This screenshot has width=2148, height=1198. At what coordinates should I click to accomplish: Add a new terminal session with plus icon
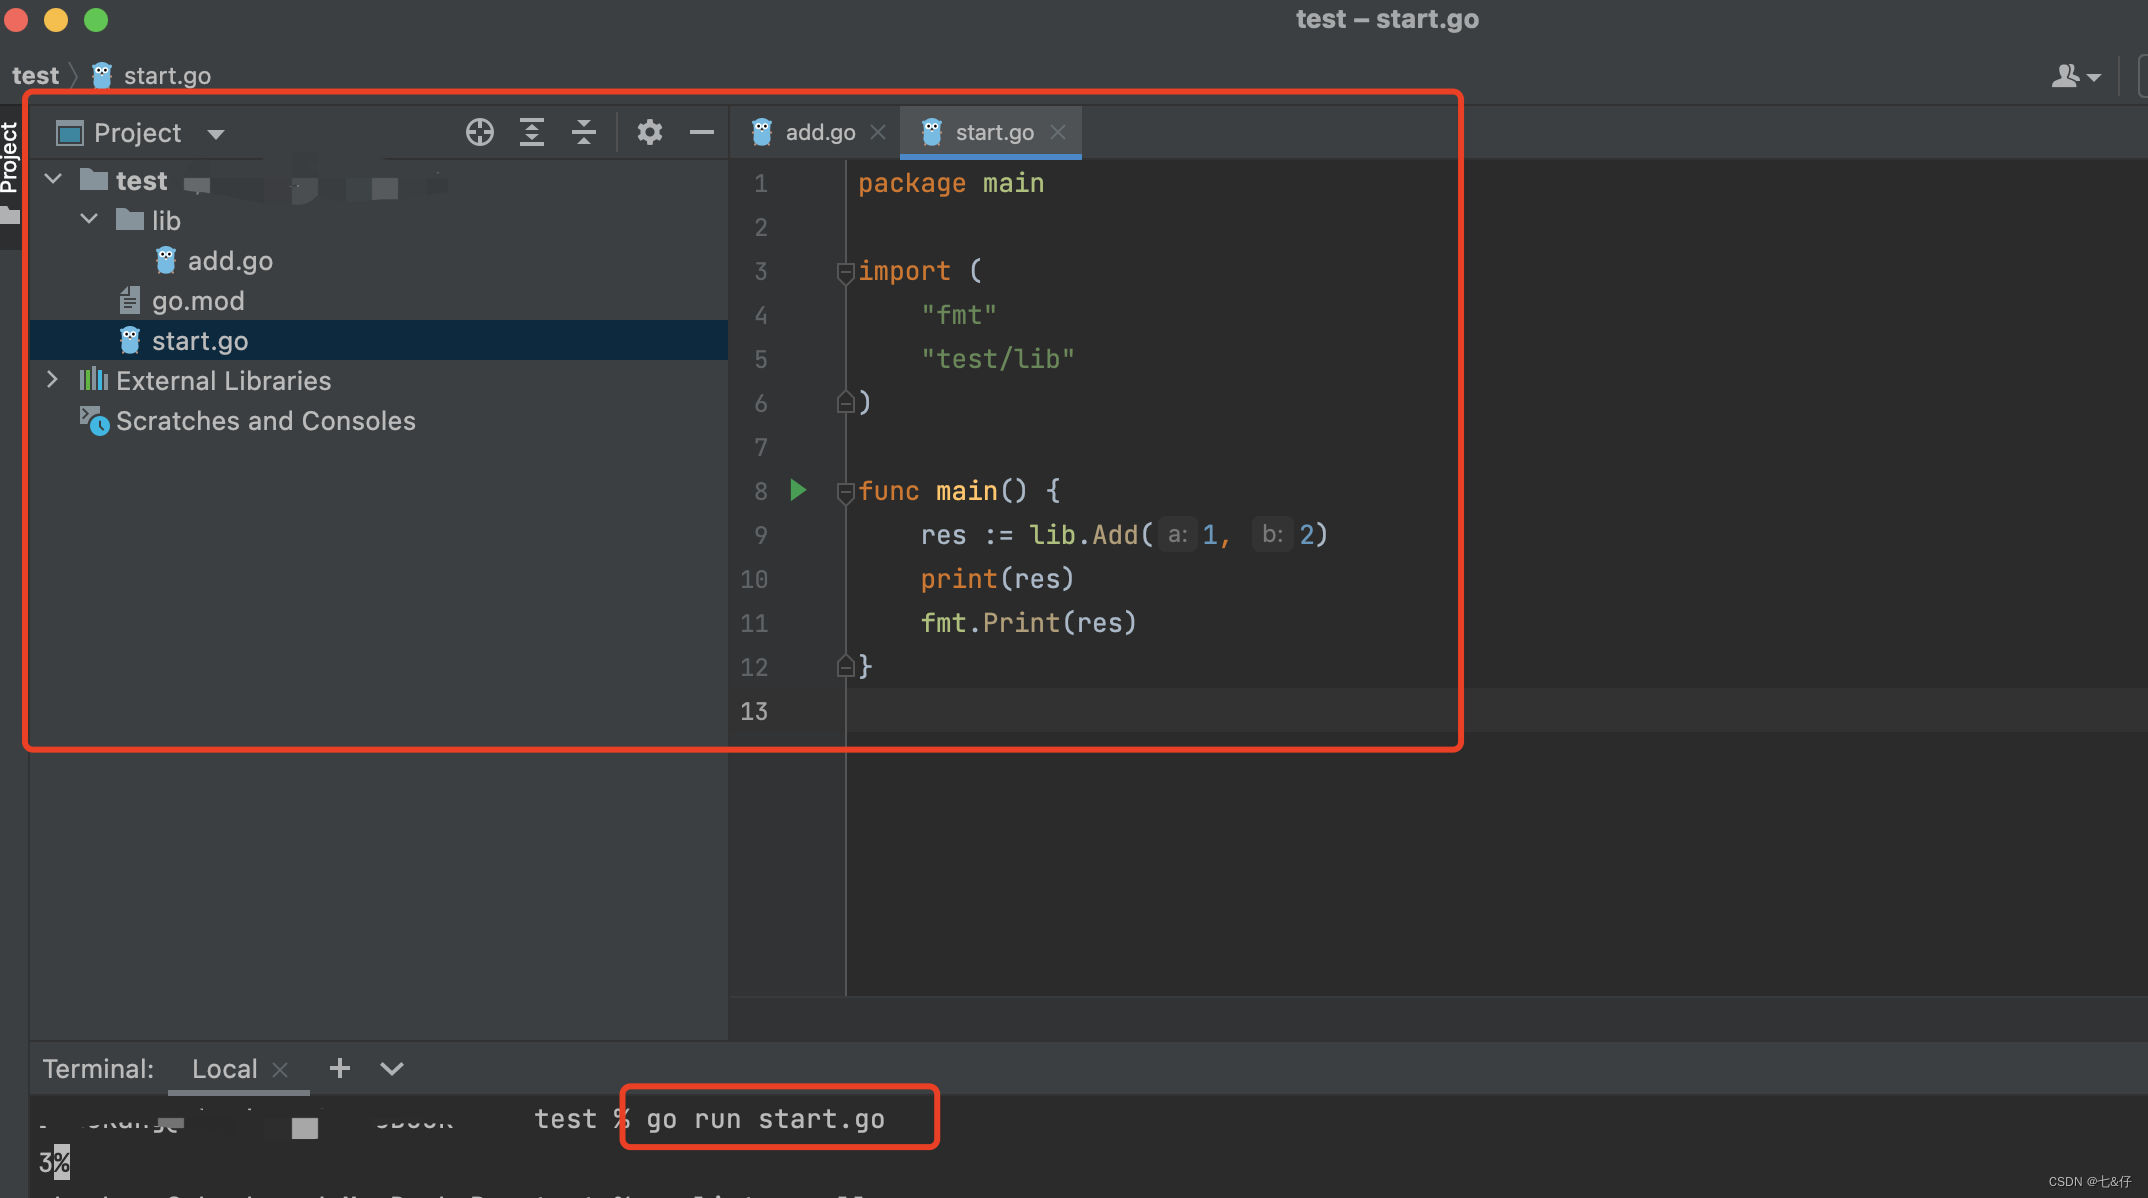pyautogui.click(x=340, y=1068)
